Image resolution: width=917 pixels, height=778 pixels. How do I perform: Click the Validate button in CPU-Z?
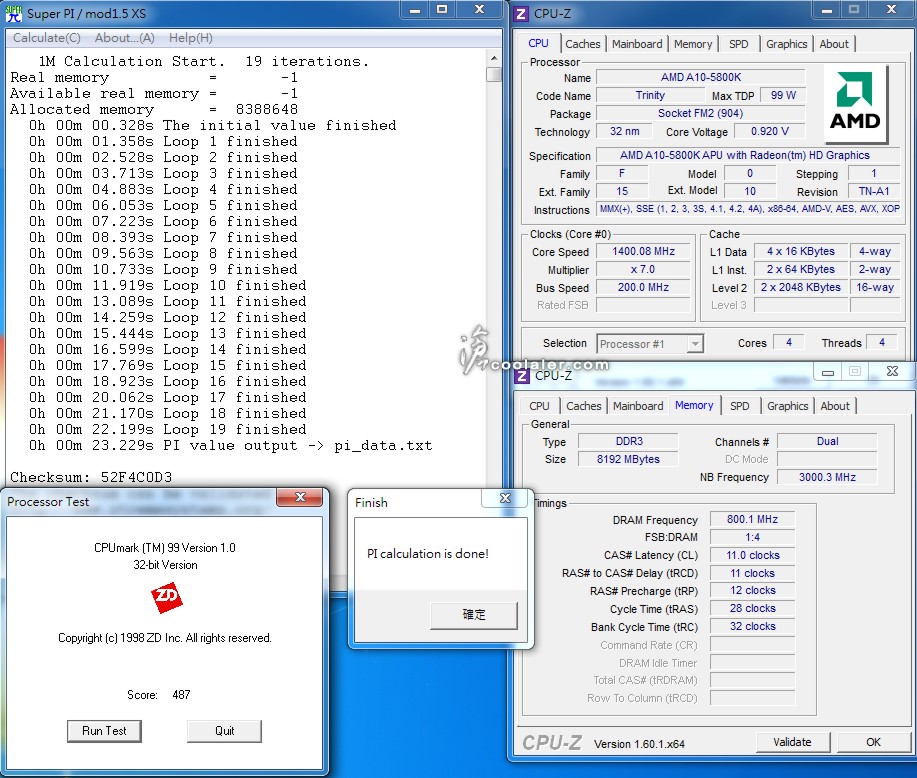[x=792, y=742]
